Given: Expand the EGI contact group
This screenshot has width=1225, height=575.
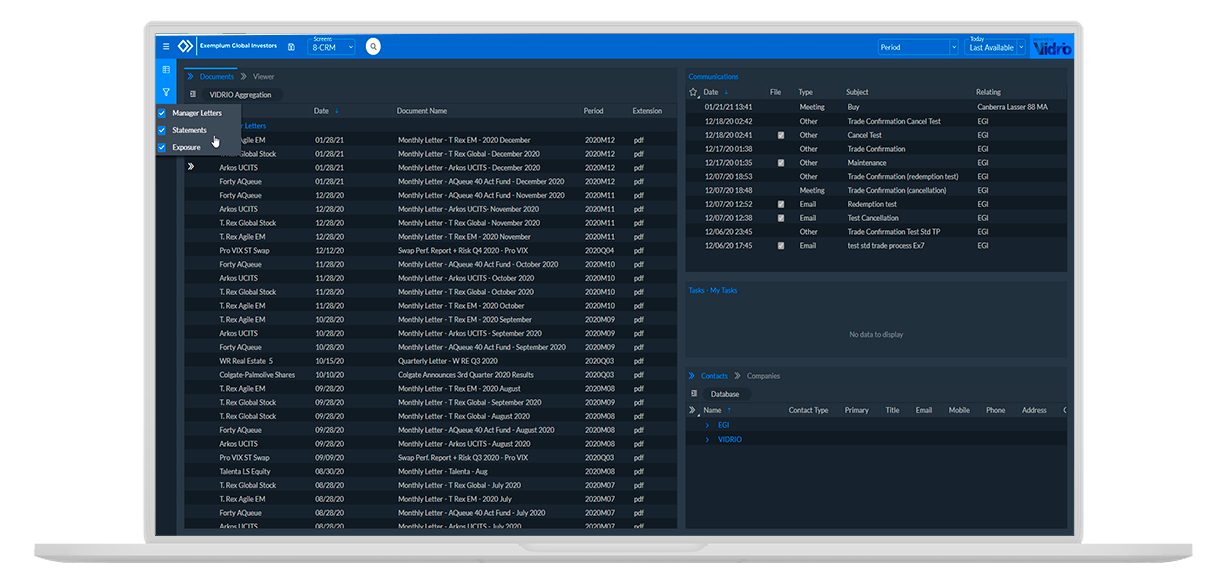Looking at the screenshot, I should point(708,425).
